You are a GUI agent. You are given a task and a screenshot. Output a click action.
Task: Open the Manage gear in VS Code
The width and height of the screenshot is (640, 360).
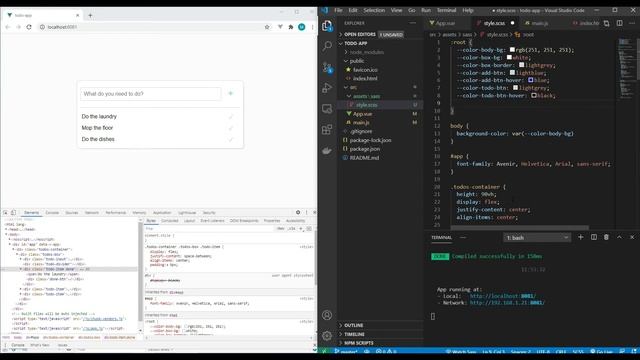click(x=327, y=336)
